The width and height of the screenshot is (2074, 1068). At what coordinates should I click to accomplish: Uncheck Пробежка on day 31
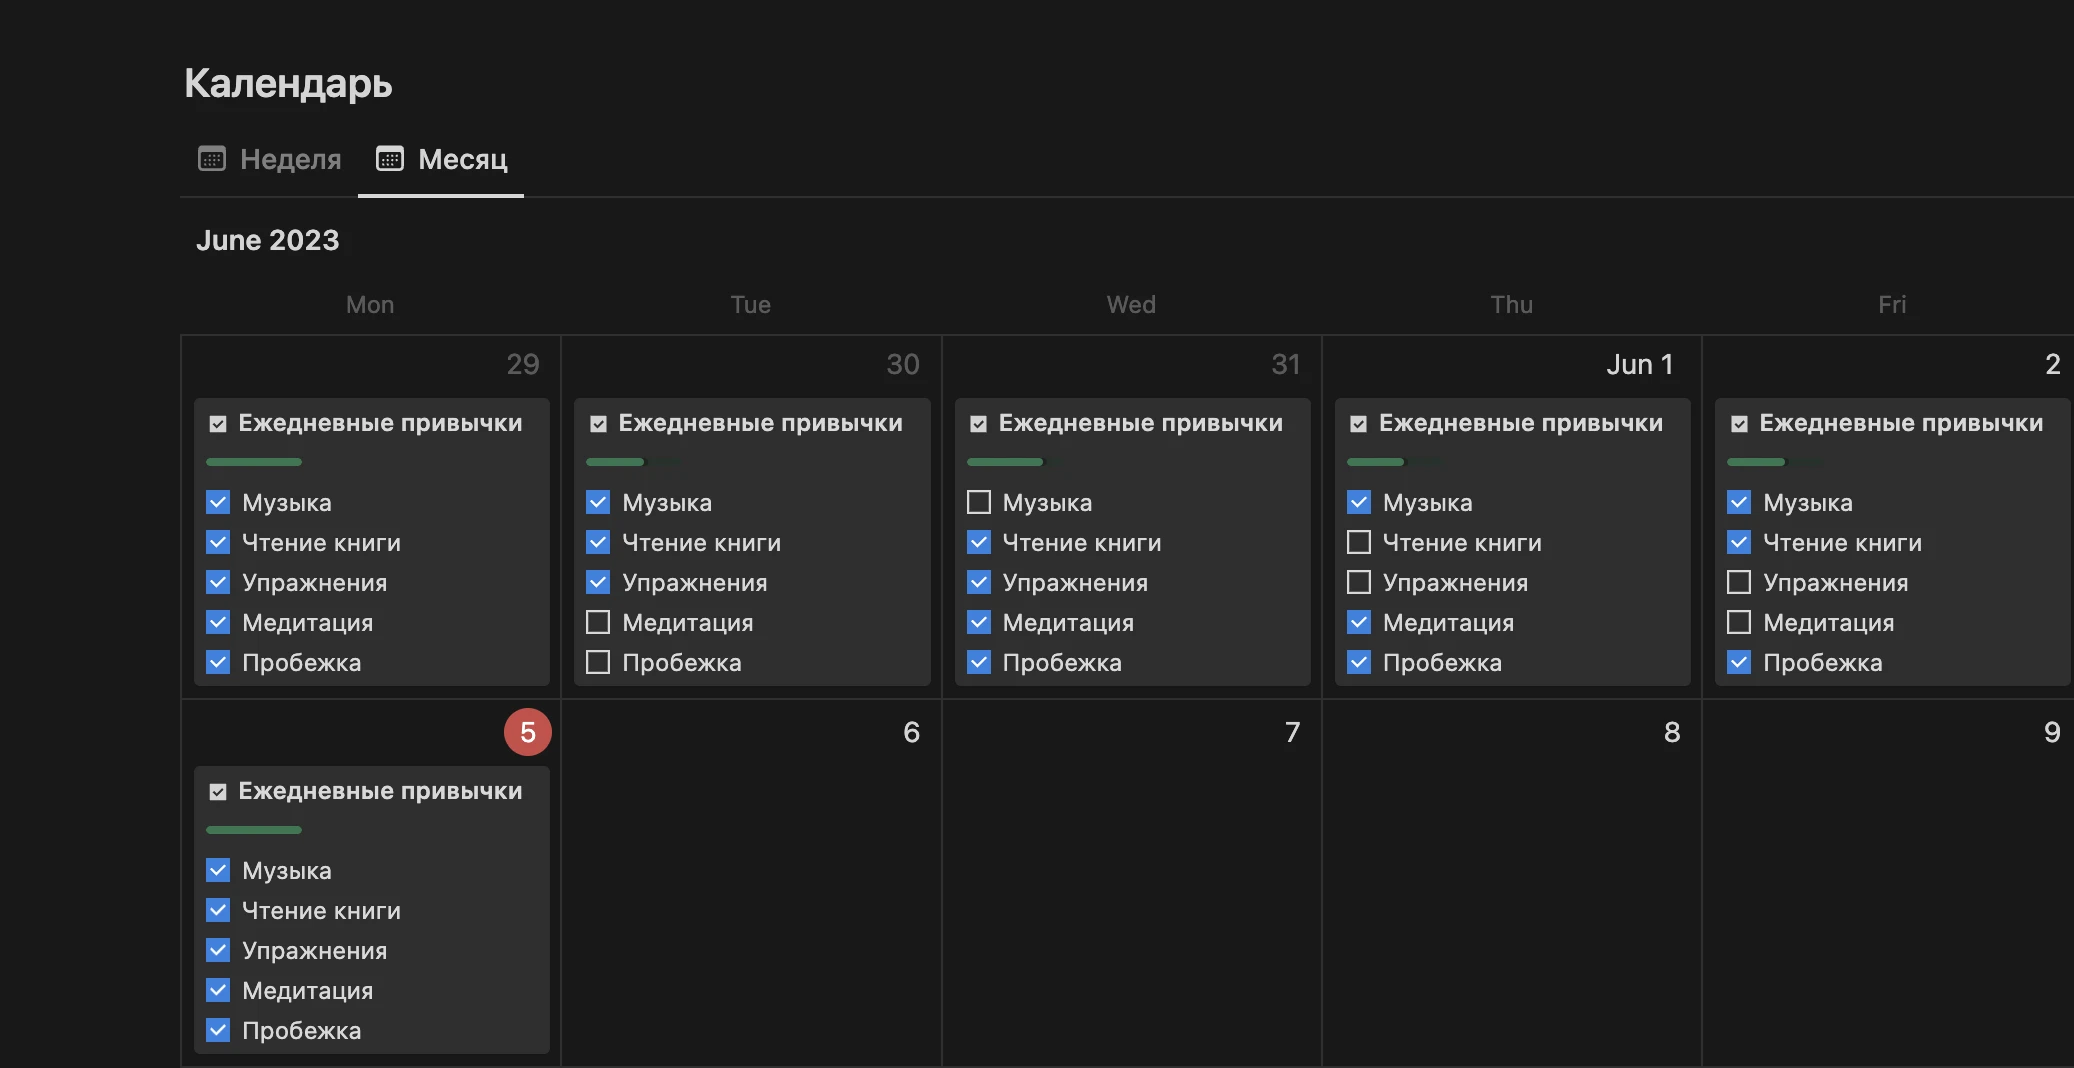[979, 662]
